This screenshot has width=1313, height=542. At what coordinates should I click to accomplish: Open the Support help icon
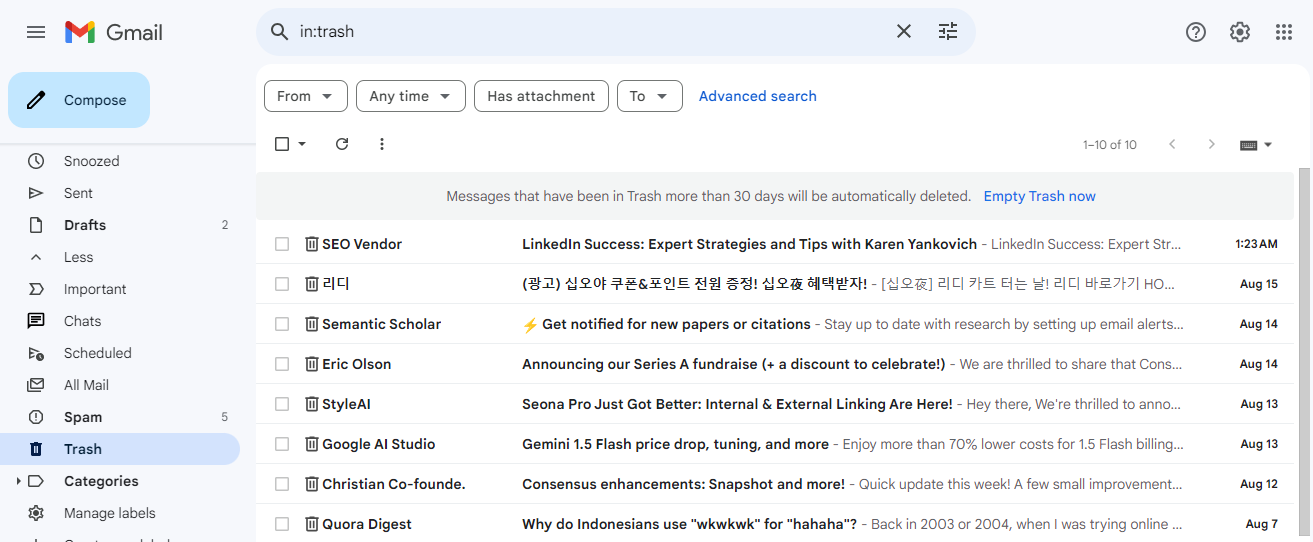pyautogui.click(x=1196, y=32)
